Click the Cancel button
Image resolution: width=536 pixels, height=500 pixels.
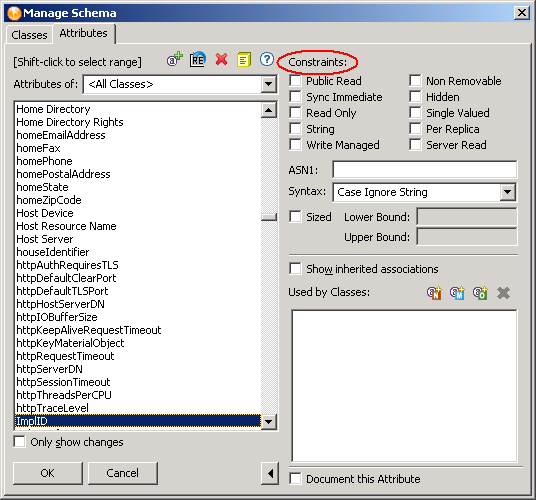(x=123, y=473)
